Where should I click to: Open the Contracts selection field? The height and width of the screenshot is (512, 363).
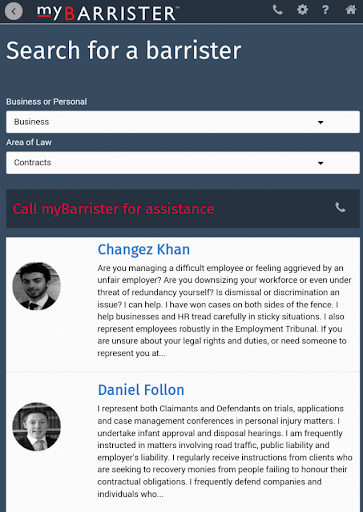183,163
